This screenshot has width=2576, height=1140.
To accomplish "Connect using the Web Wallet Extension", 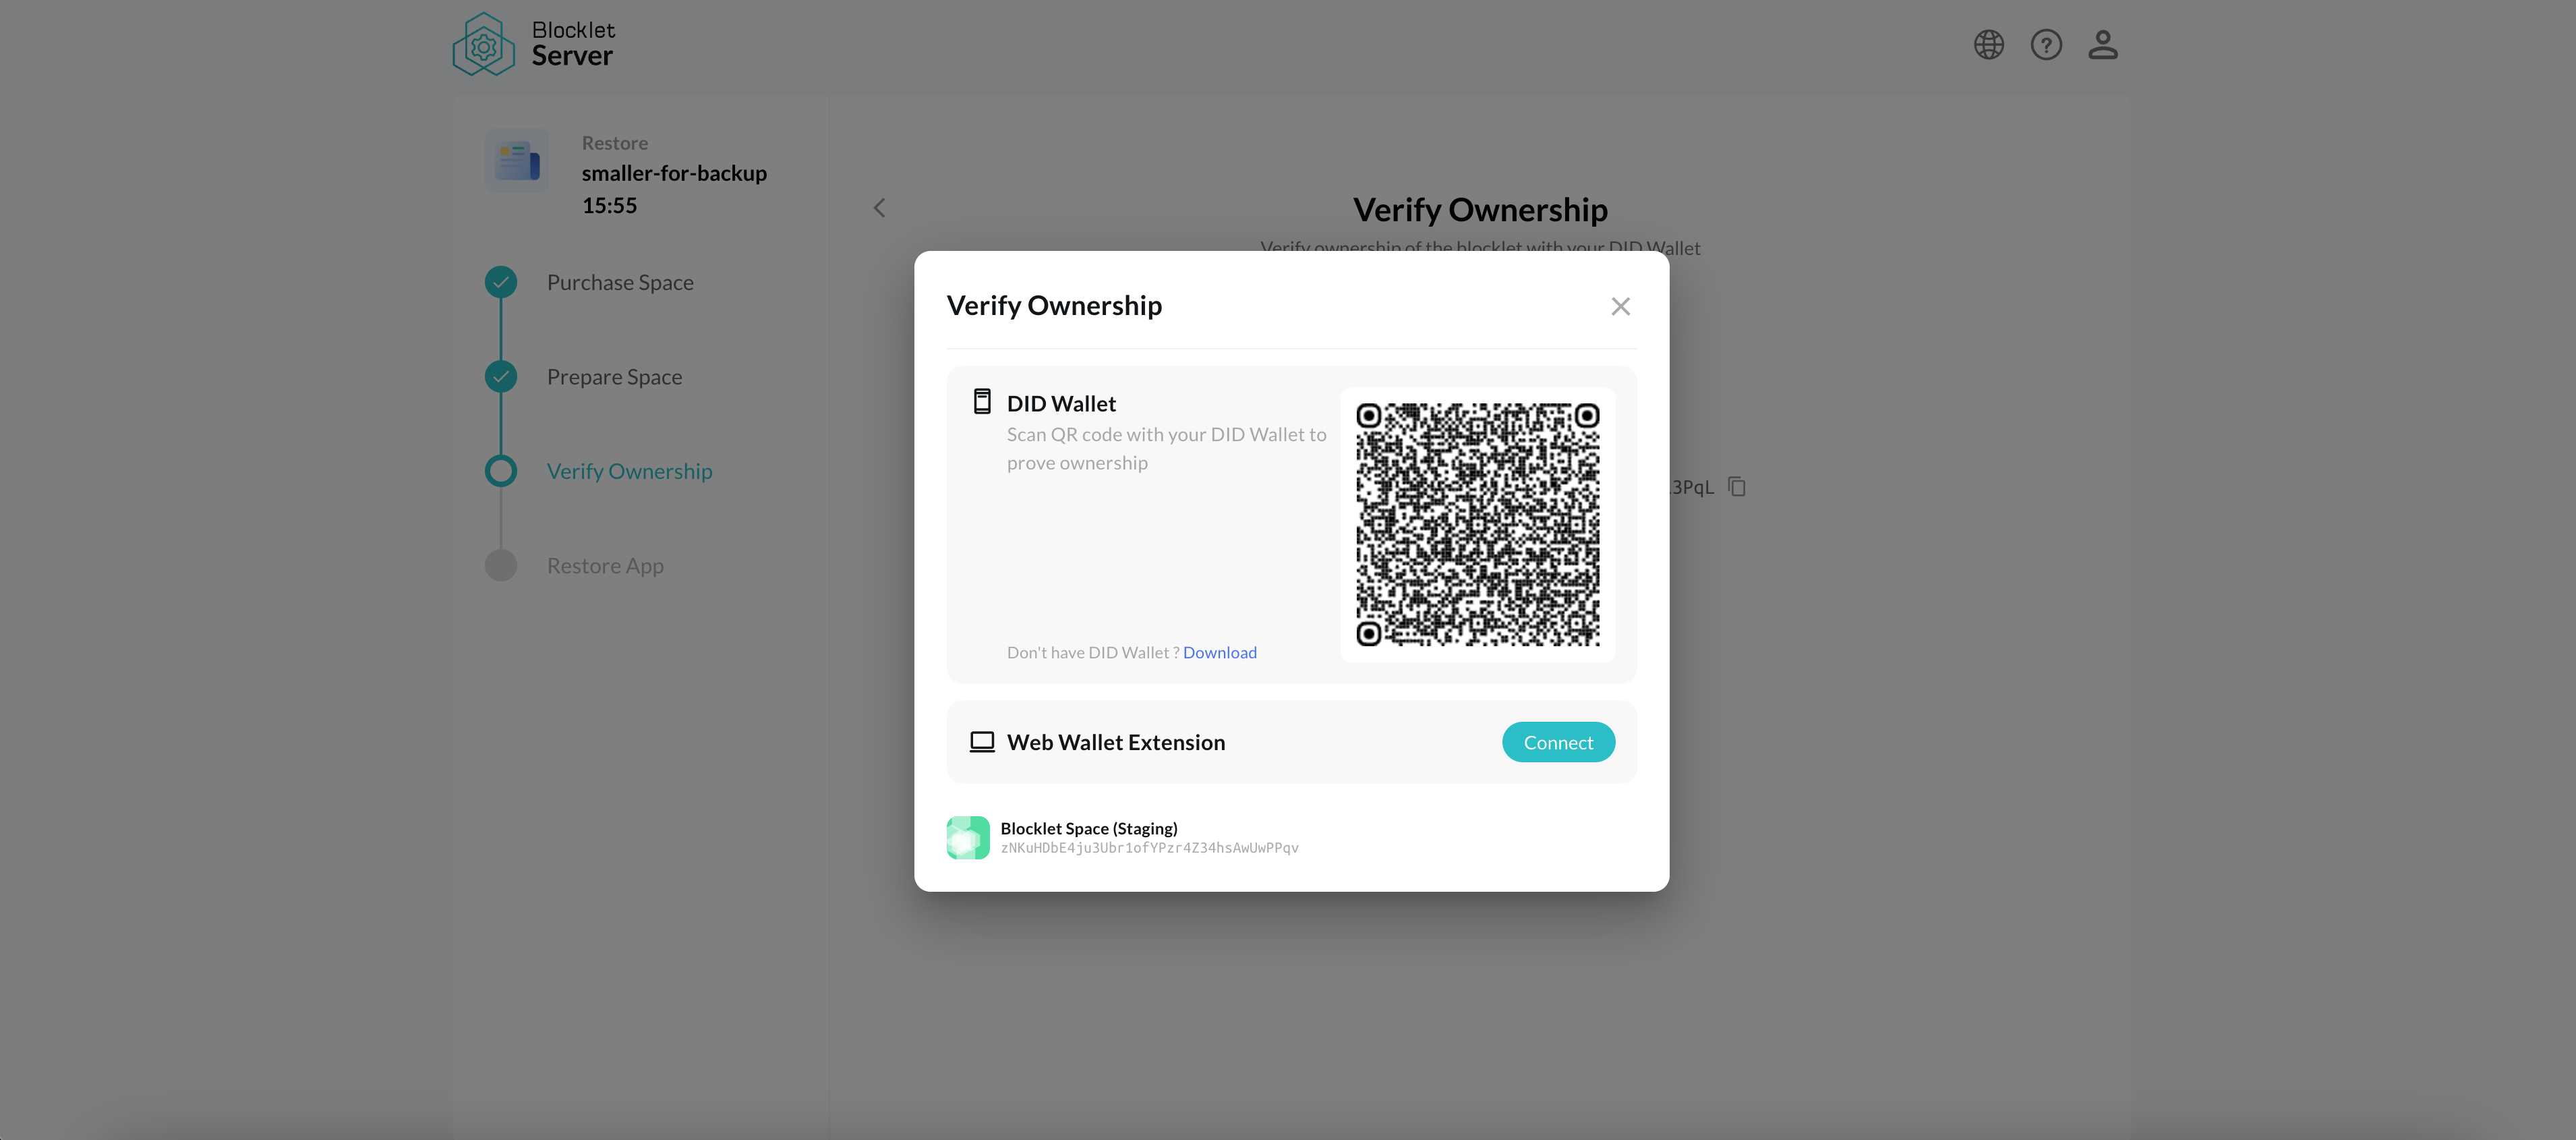I will 1558,742.
